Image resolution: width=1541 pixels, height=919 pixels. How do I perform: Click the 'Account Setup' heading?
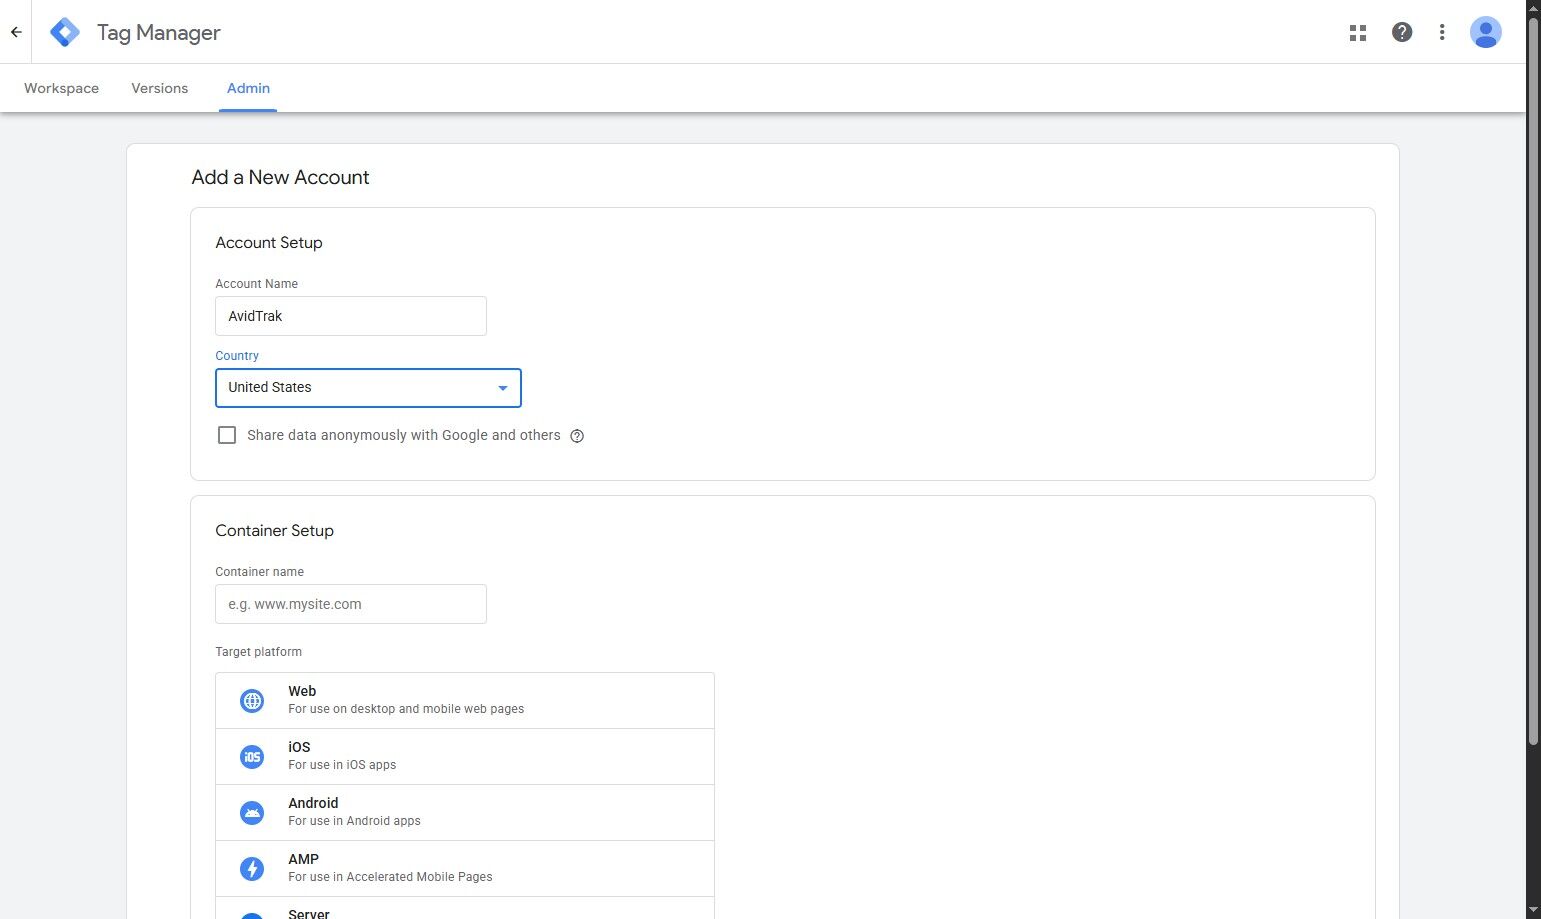[x=269, y=243]
